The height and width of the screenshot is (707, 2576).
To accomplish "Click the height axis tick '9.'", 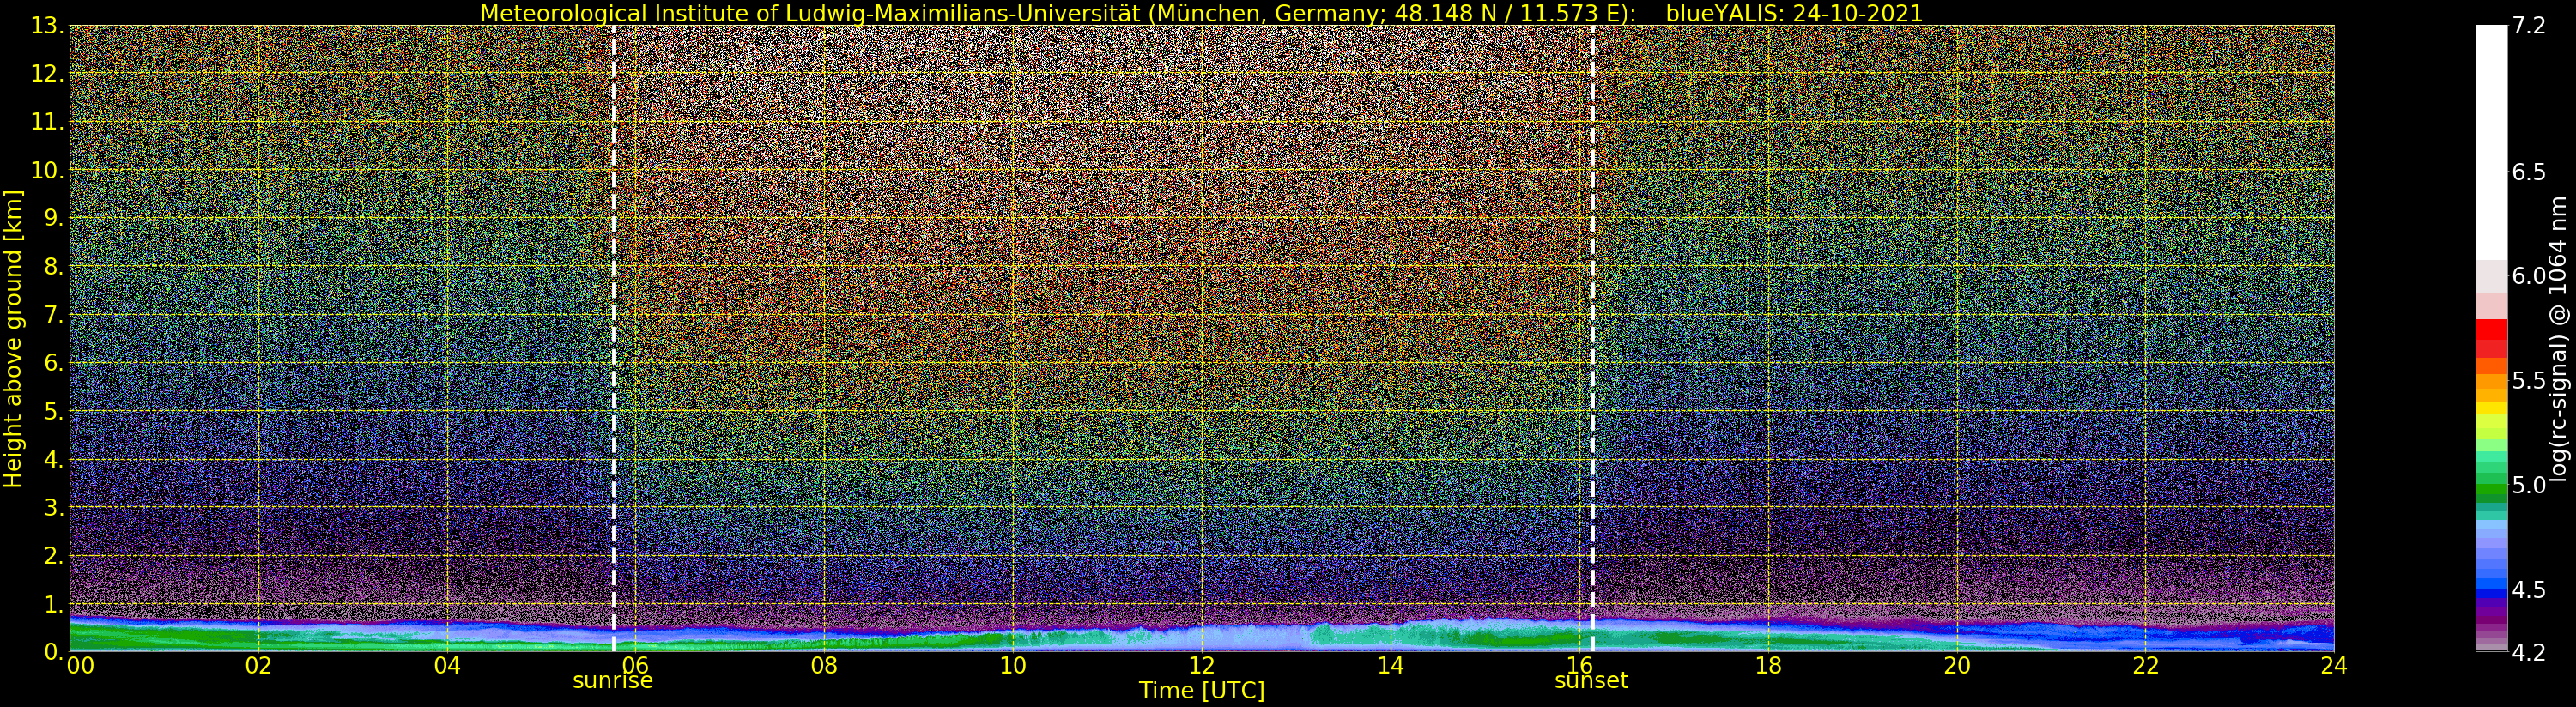I will coord(53,218).
